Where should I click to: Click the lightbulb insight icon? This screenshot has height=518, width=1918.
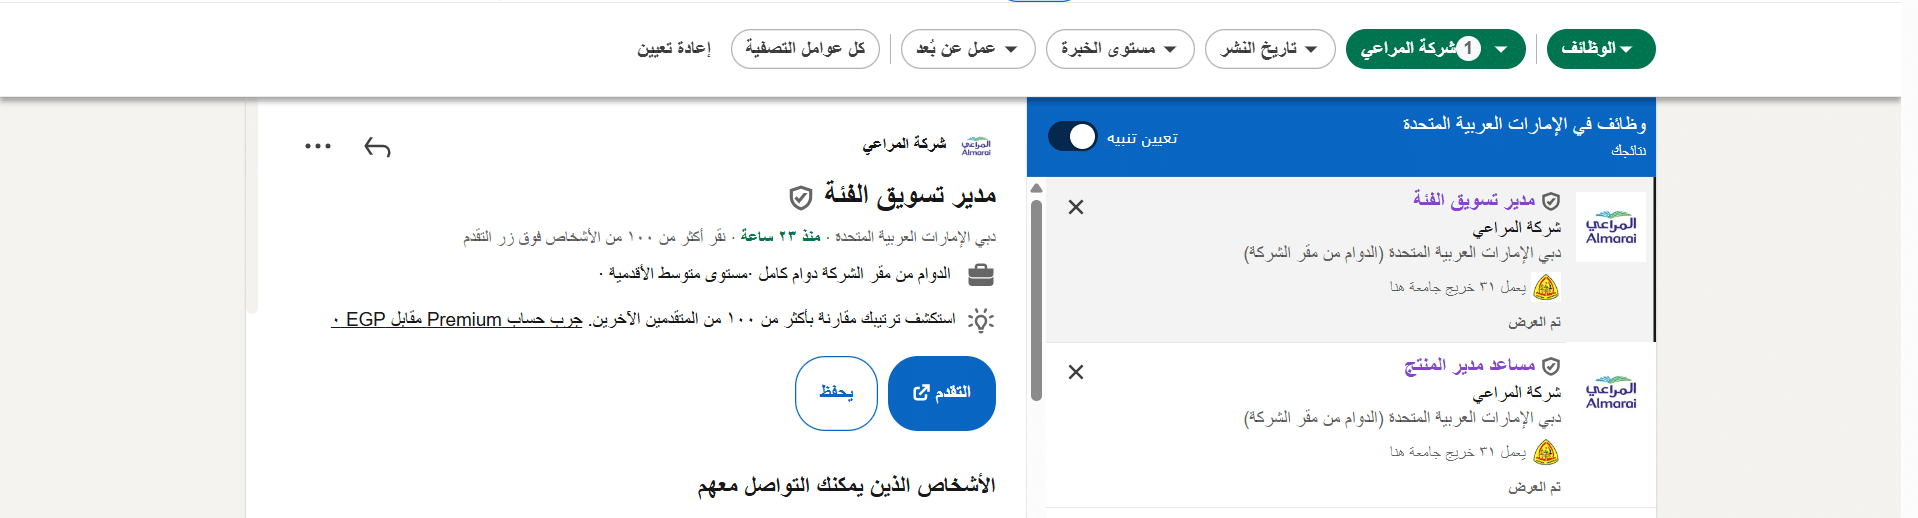pos(982,320)
